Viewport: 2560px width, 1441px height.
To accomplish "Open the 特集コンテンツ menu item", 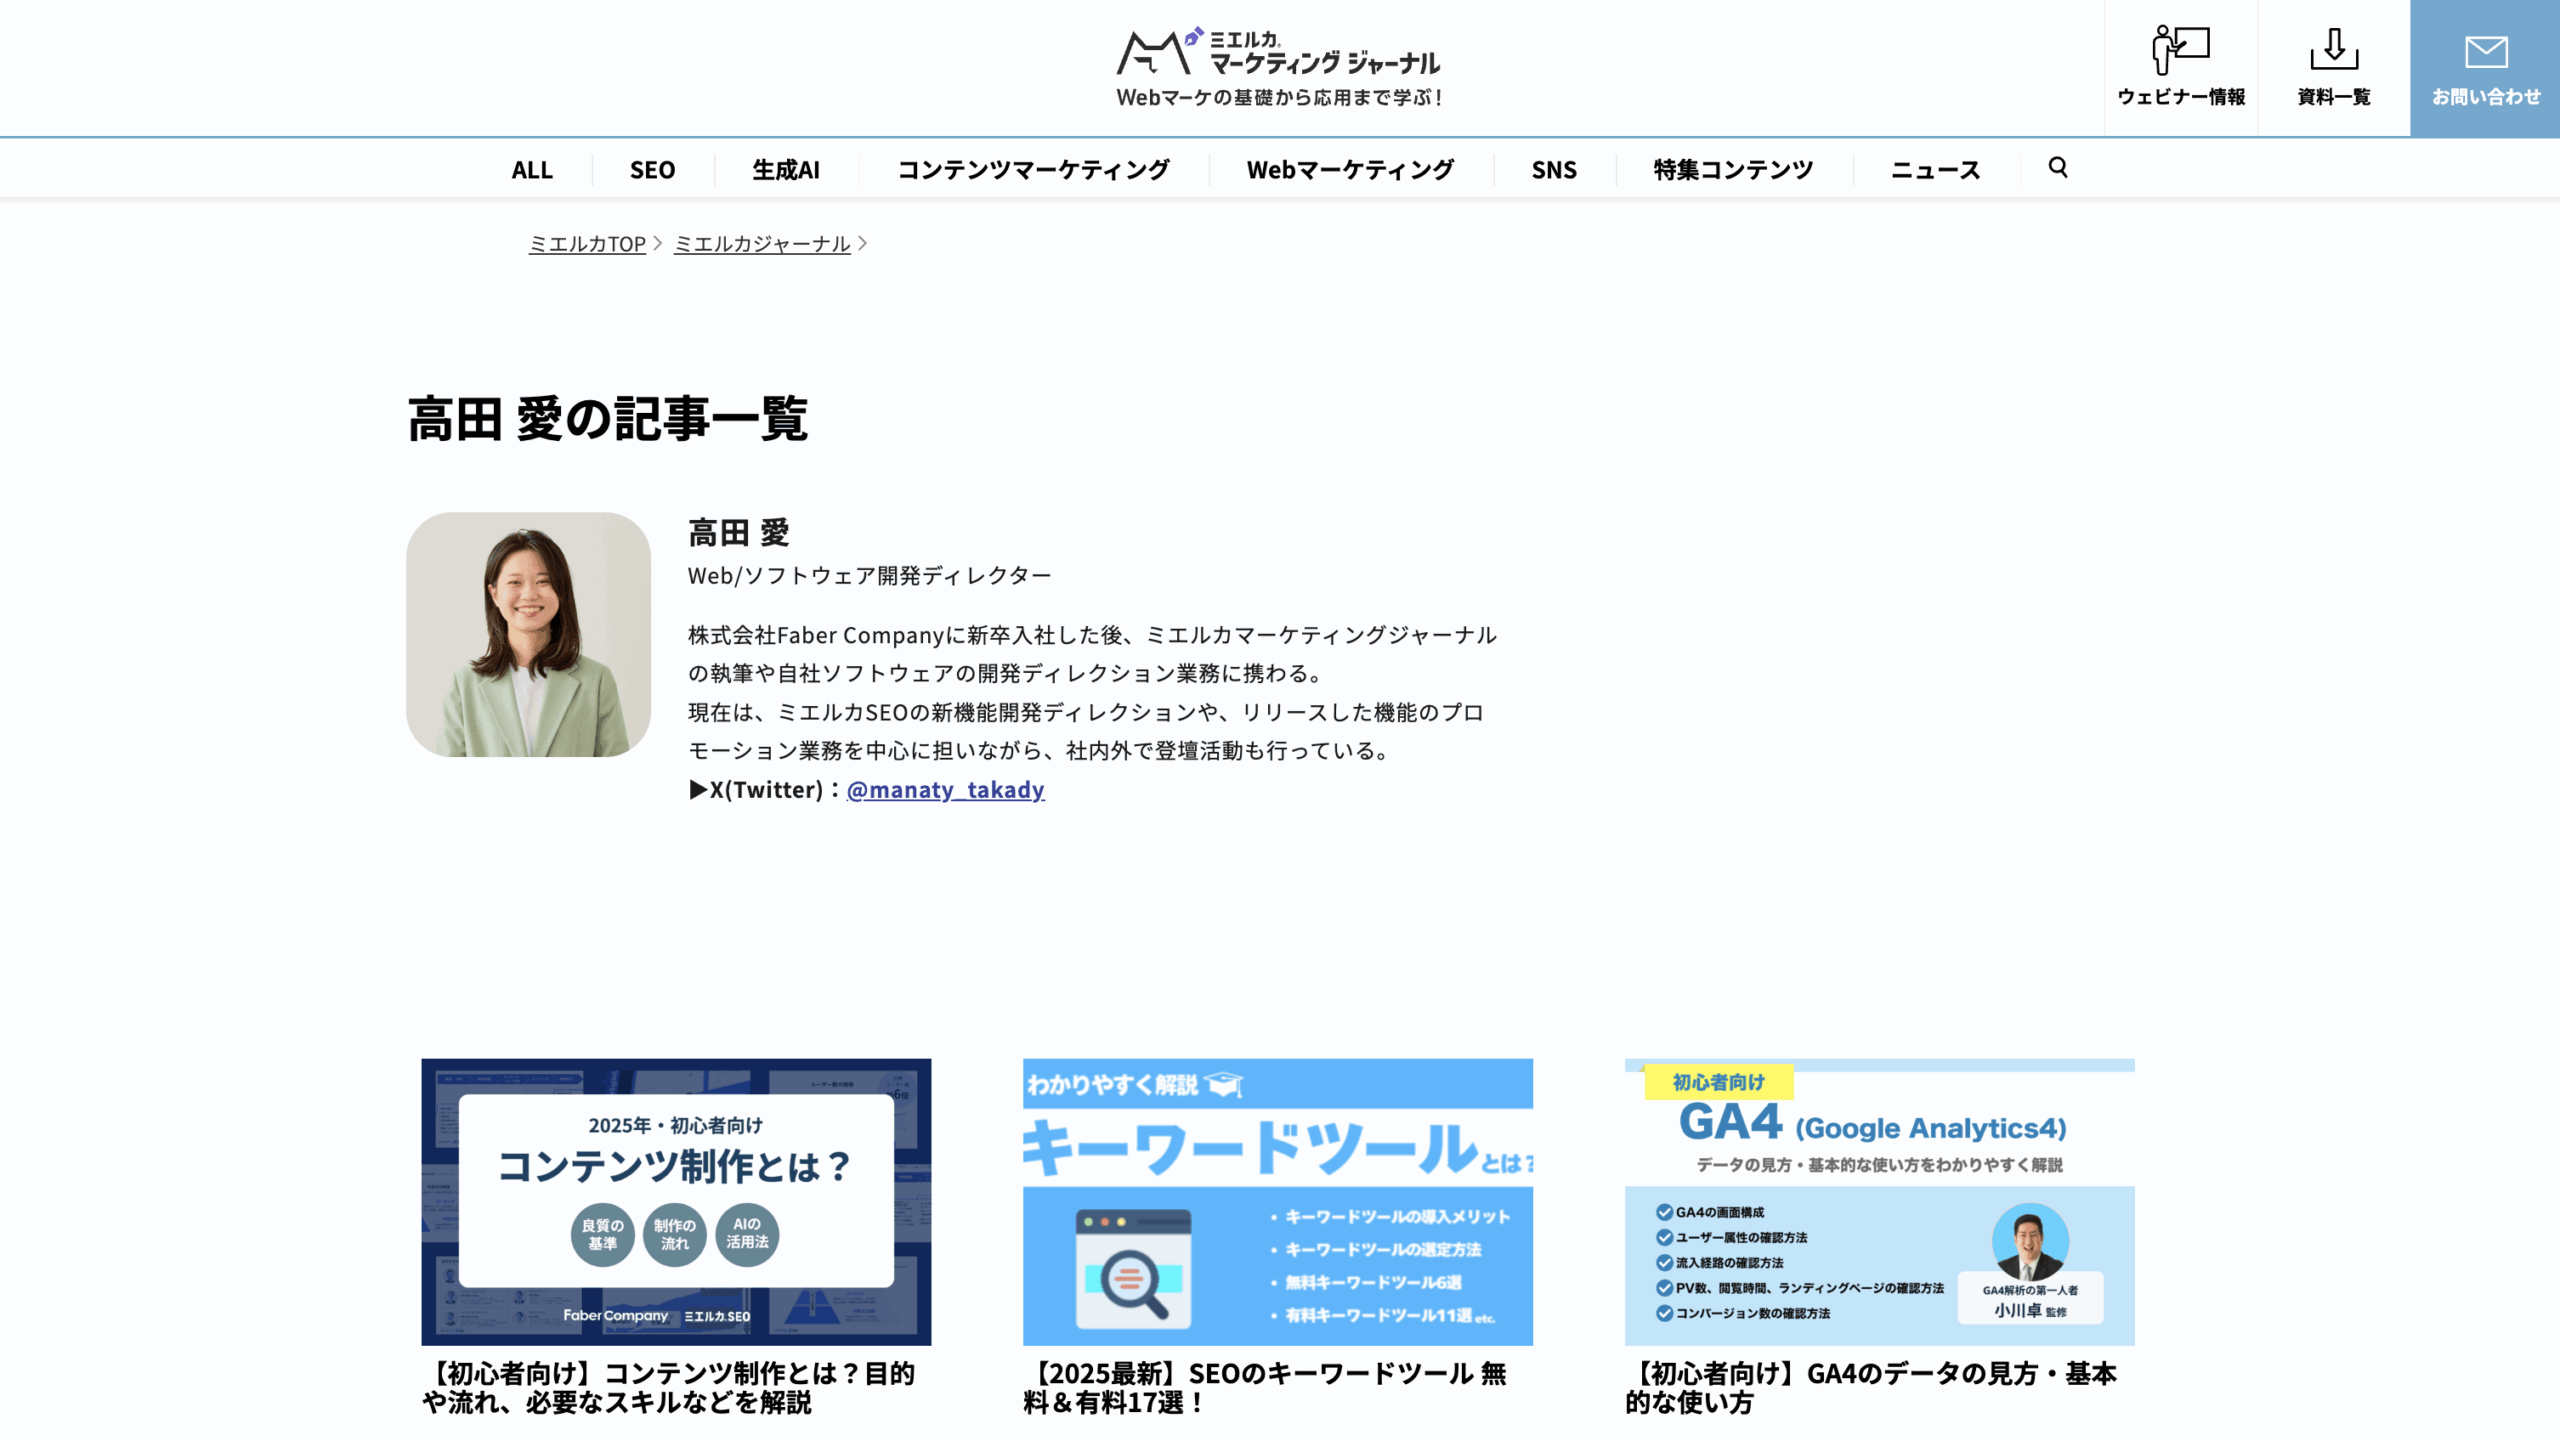I will (1733, 170).
